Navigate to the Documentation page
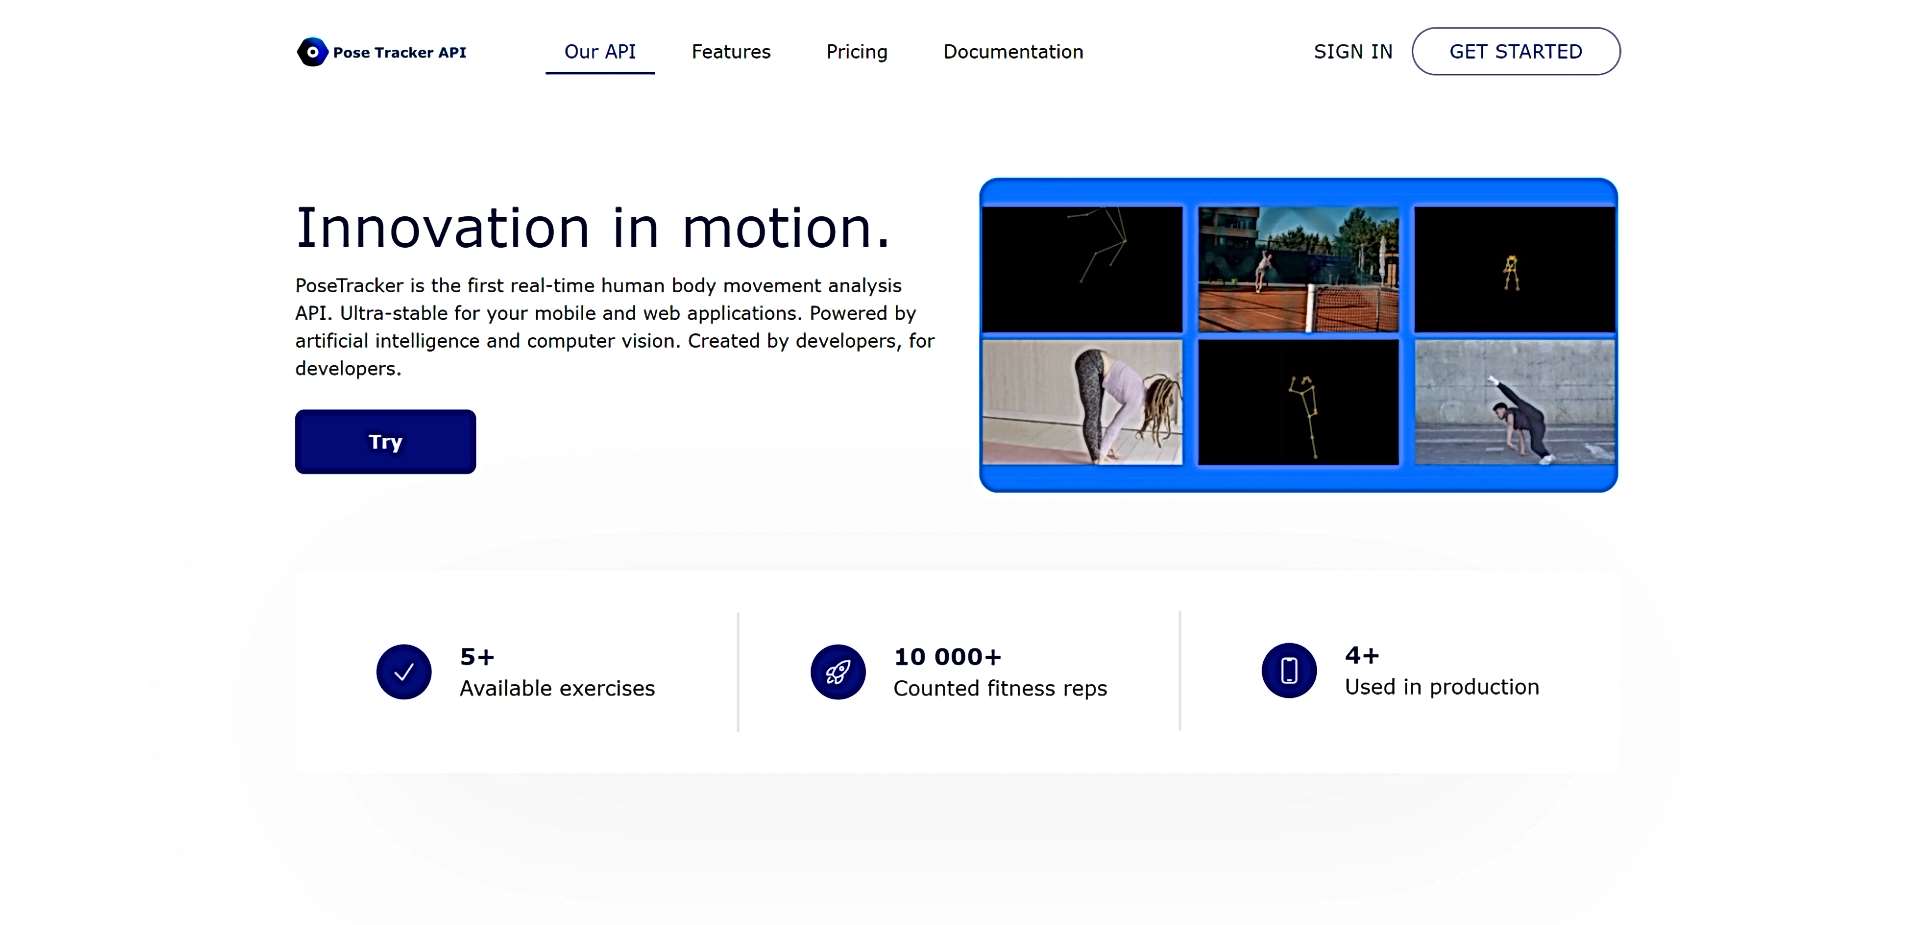The image size is (1920, 925). [1013, 51]
